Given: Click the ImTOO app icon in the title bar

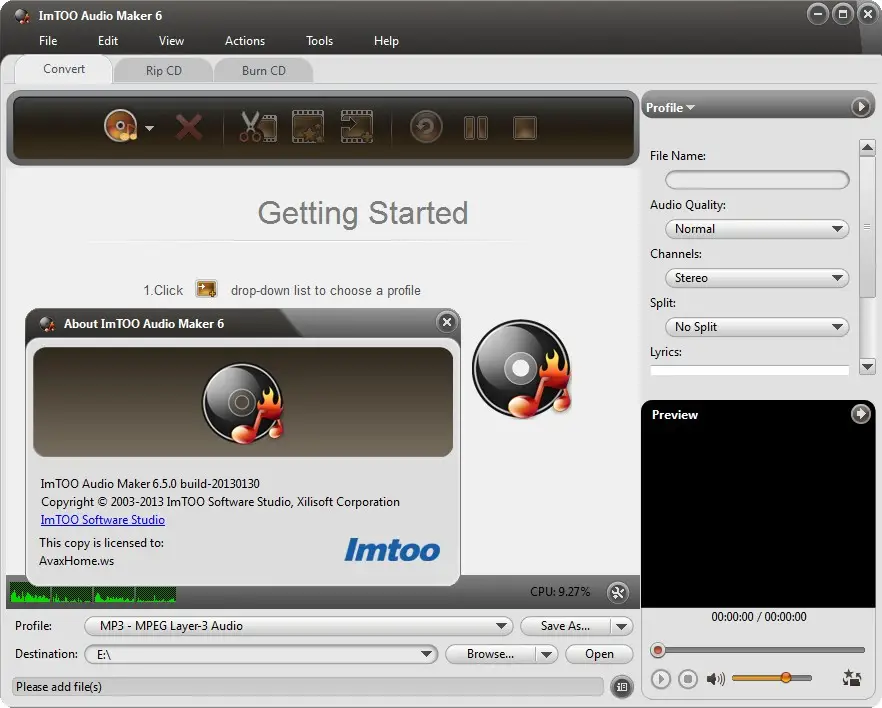Looking at the screenshot, I should click(22, 16).
